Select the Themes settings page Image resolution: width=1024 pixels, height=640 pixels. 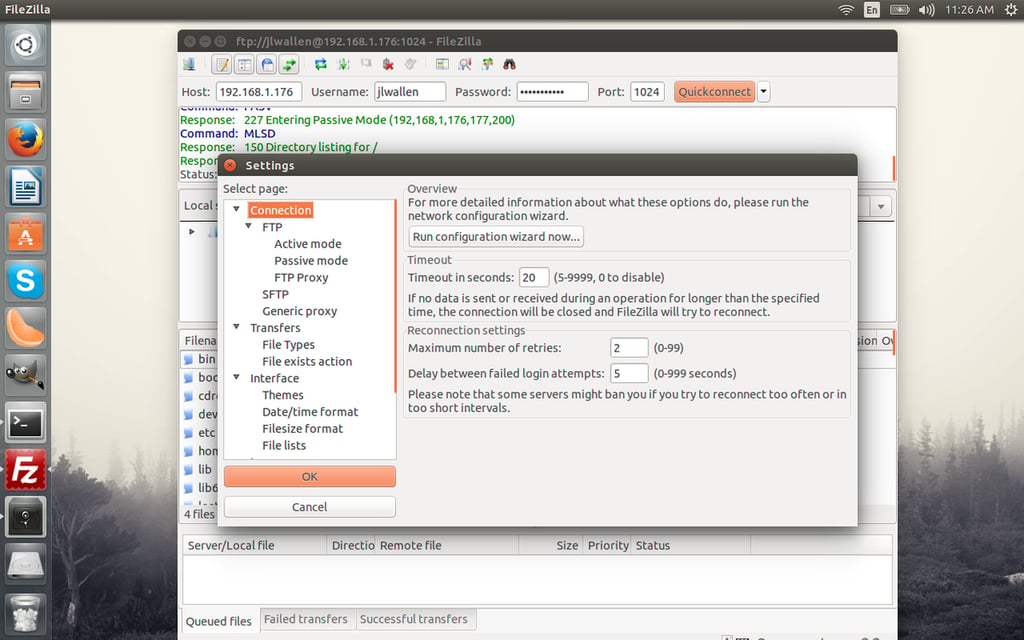[283, 395]
